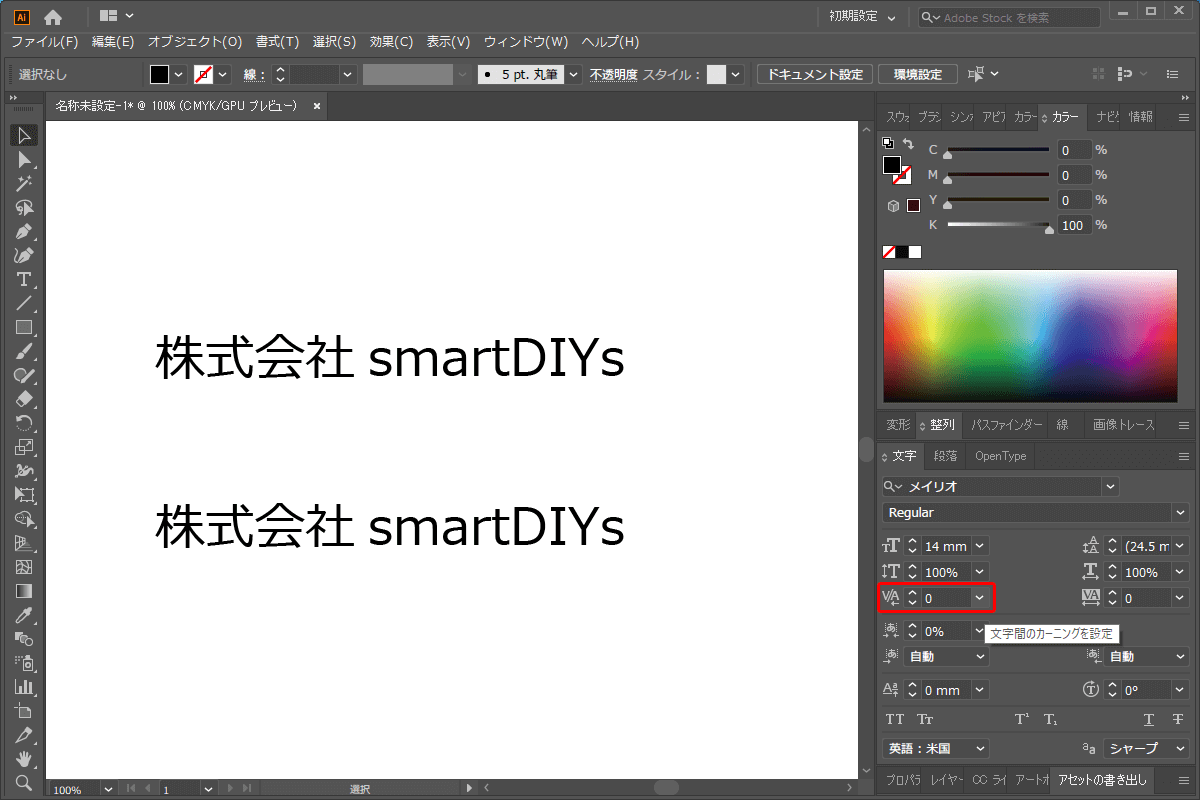Select the Line Segment tool
Image resolution: width=1200 pixels, height=800 pixels.
pyautogui.click(x=25, y=303)
